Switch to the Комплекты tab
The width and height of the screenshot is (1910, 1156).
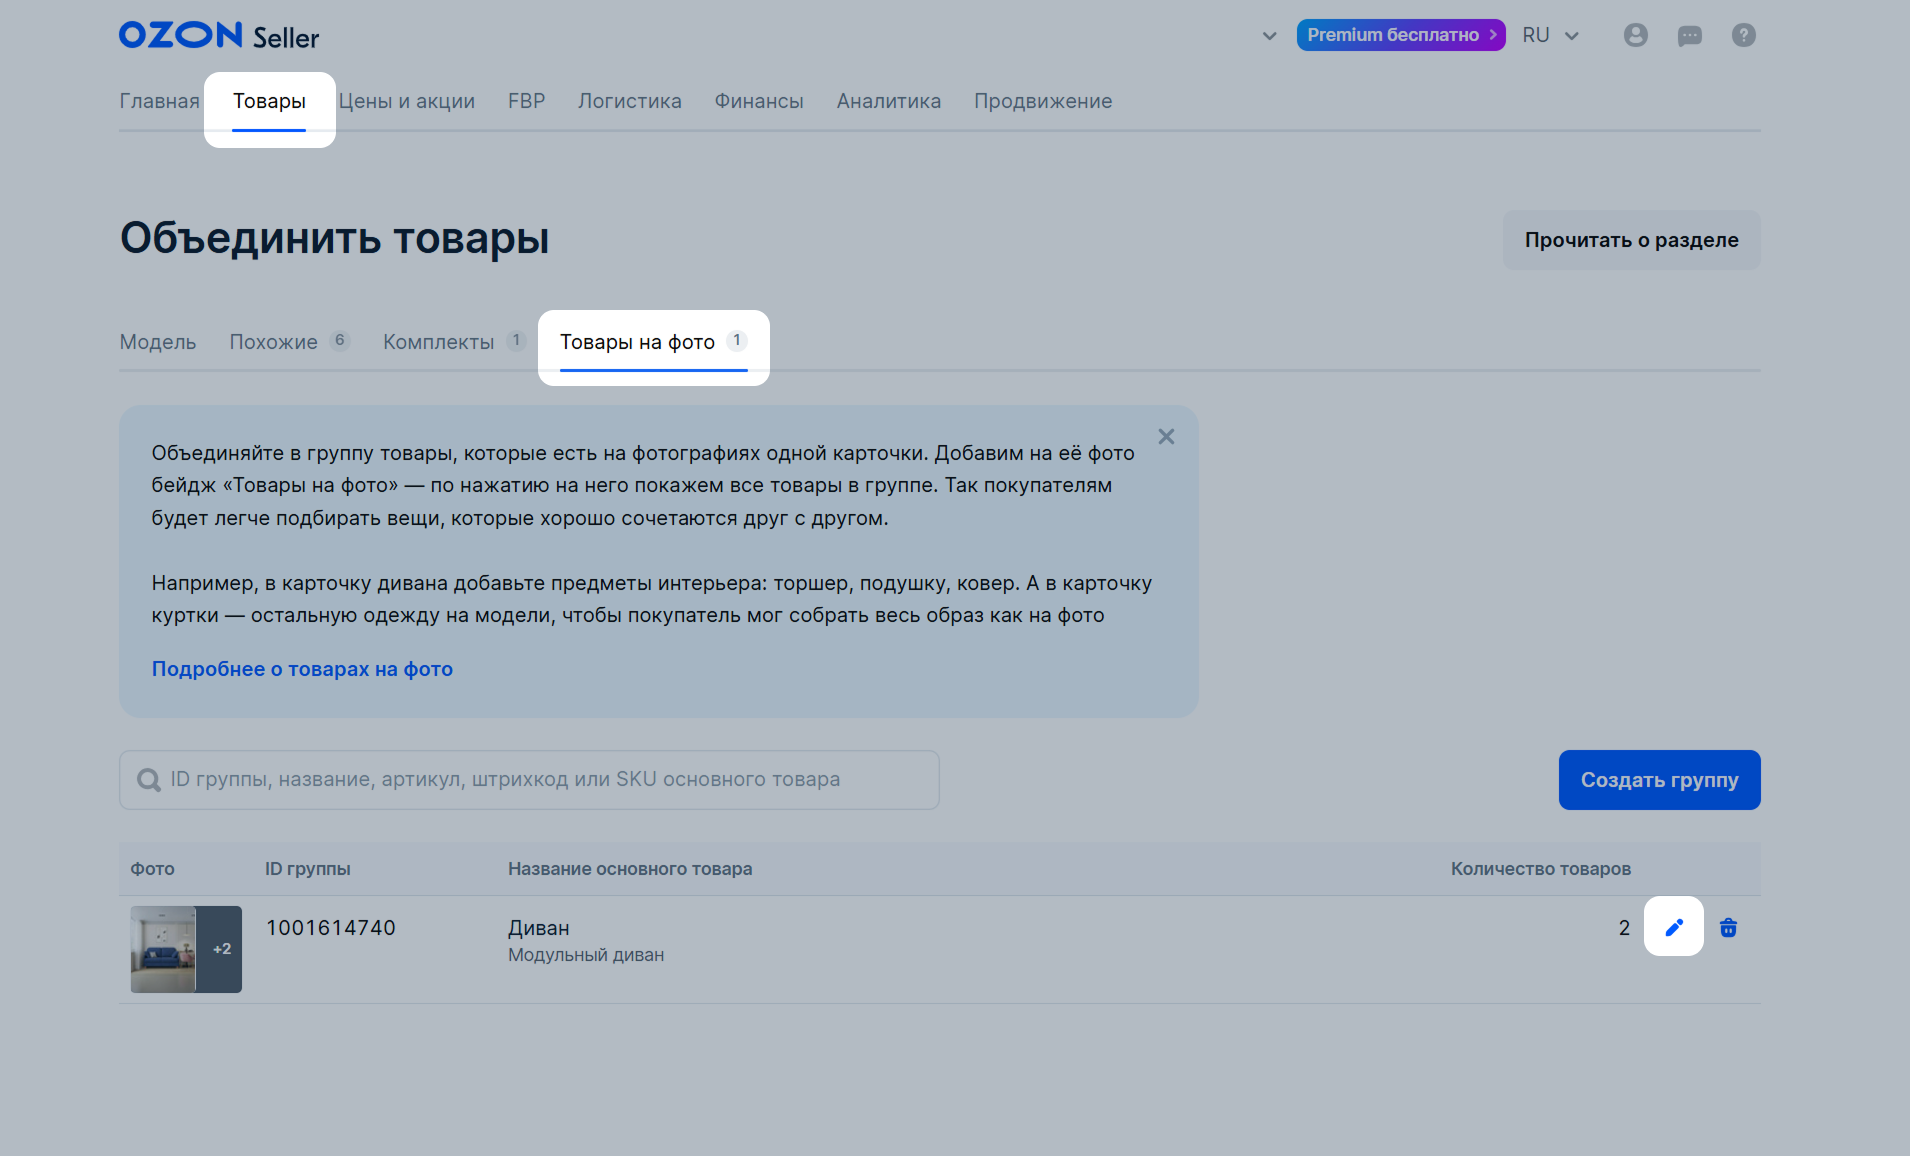[454, 342]
